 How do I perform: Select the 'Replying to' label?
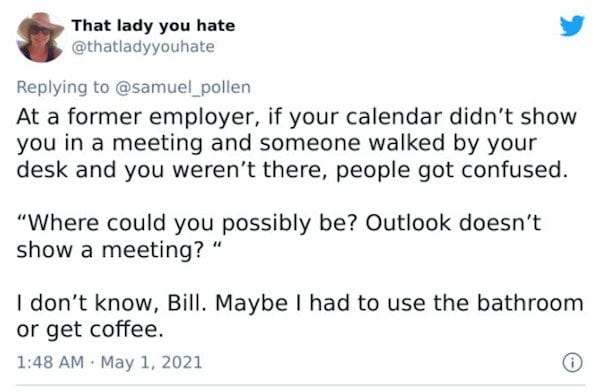tap(63, 87)
